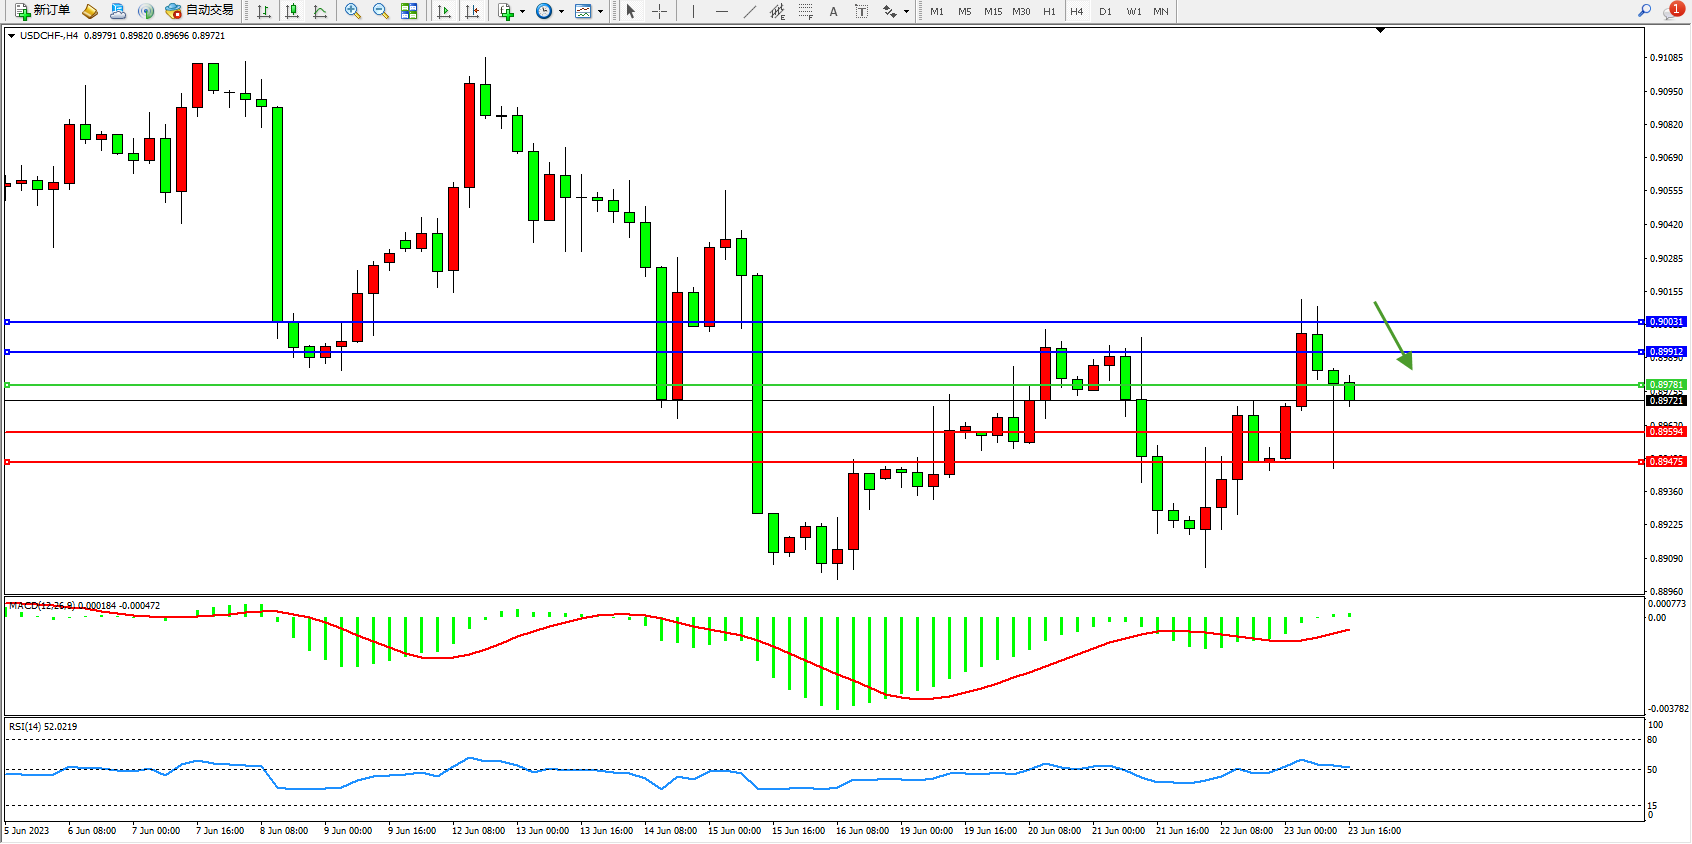Select the crosshair cursor tool

pos(660,11)
